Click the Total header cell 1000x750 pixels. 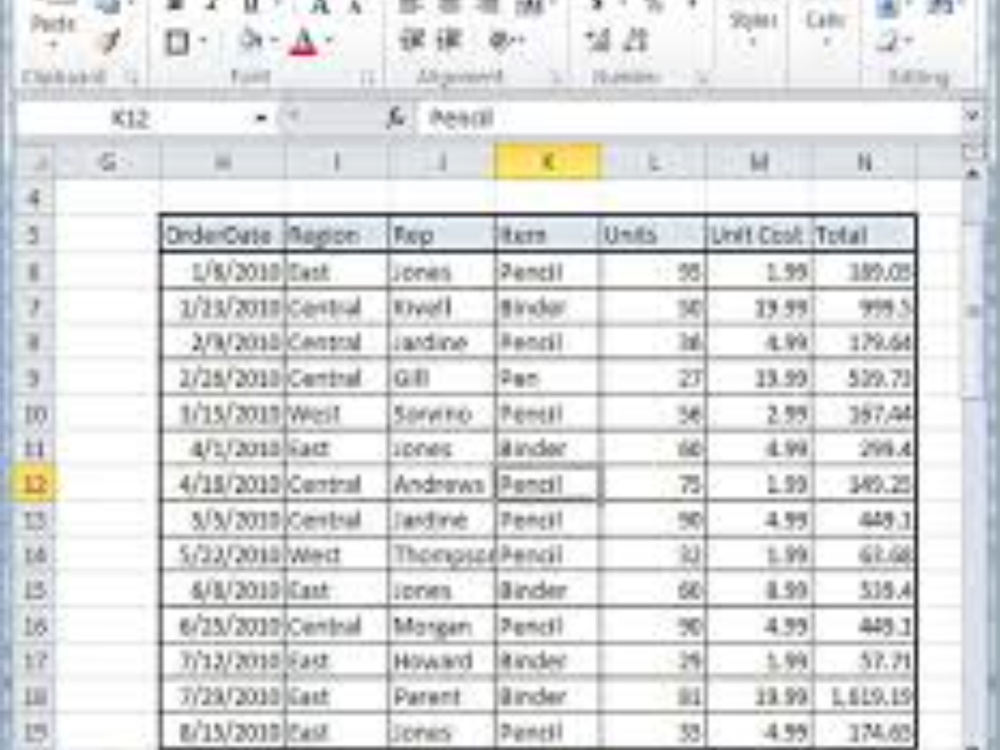865,235
